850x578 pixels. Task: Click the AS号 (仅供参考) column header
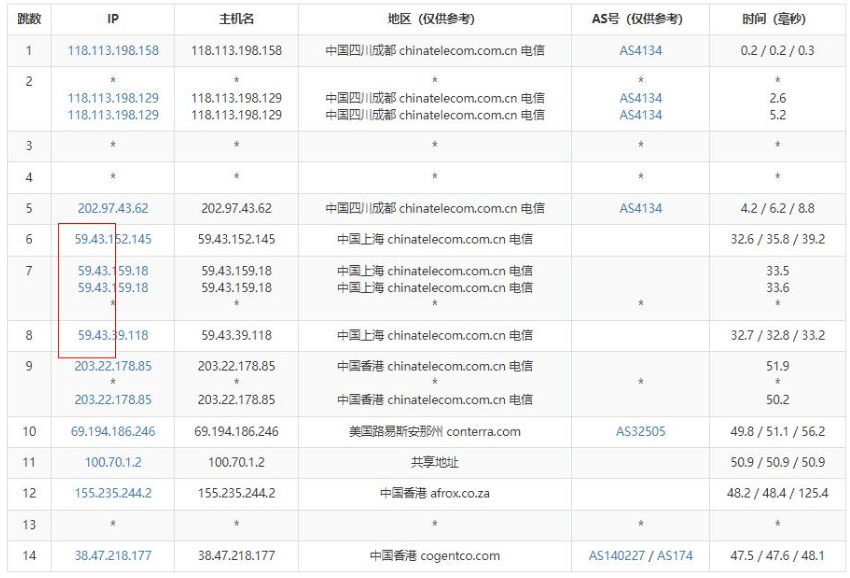coord(640,19)
